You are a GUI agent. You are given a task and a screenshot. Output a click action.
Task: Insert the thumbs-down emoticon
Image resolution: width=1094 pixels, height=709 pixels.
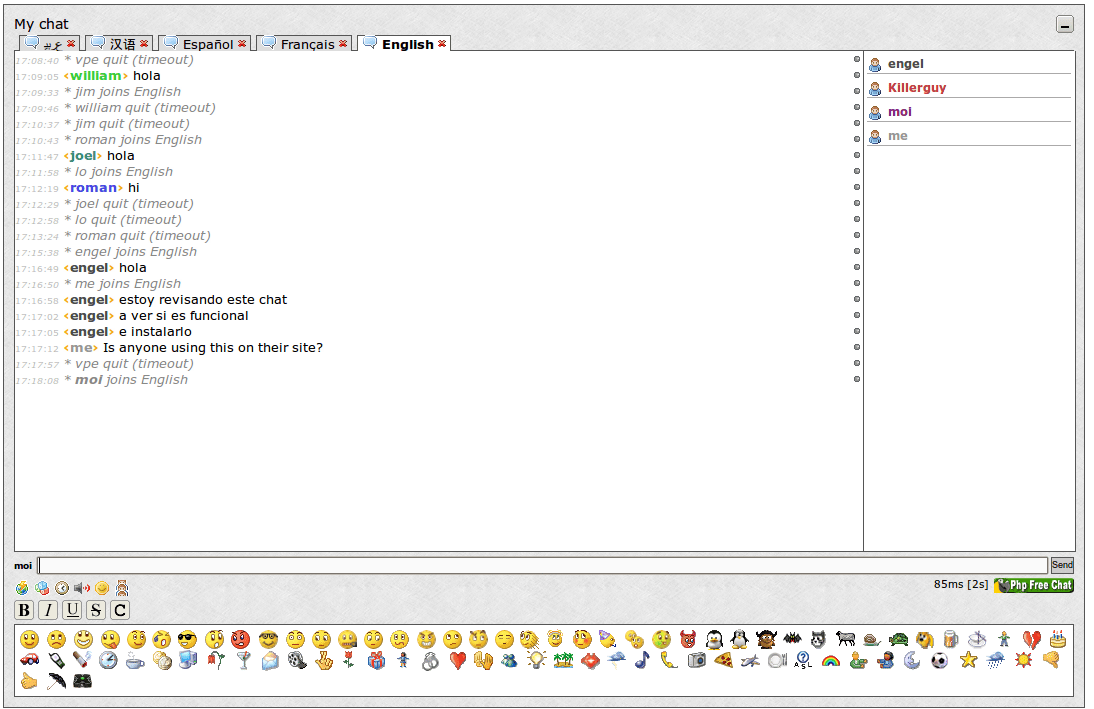[1051, 660]
